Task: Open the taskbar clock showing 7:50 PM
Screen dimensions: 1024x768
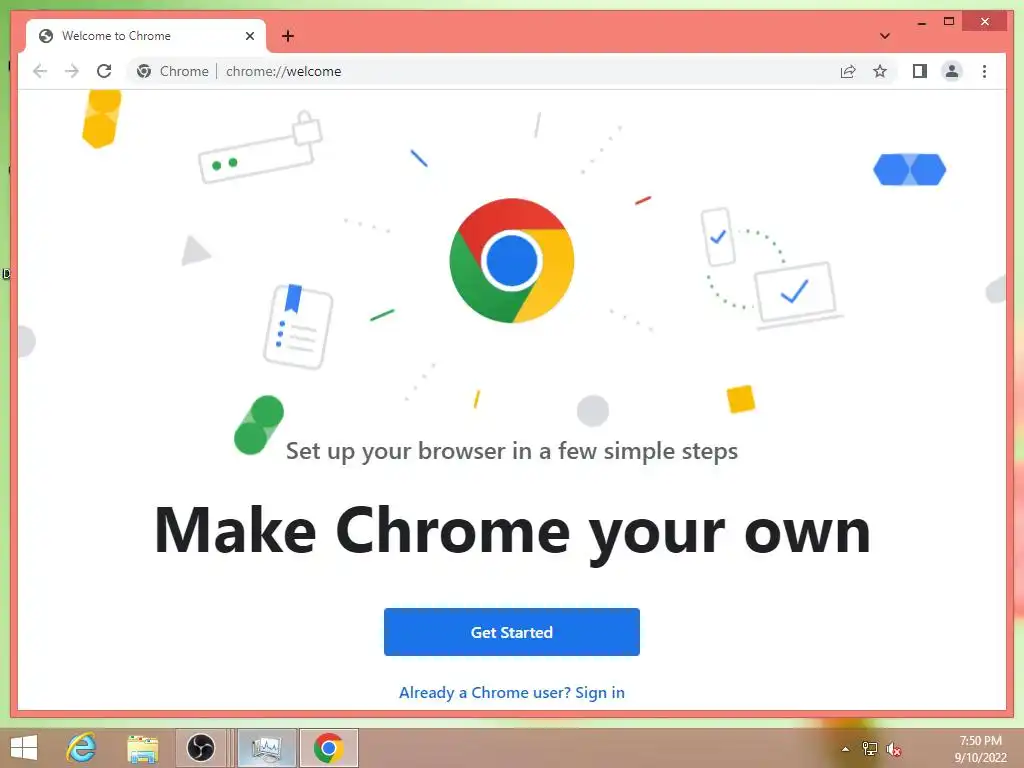Action: coord(980,748)
